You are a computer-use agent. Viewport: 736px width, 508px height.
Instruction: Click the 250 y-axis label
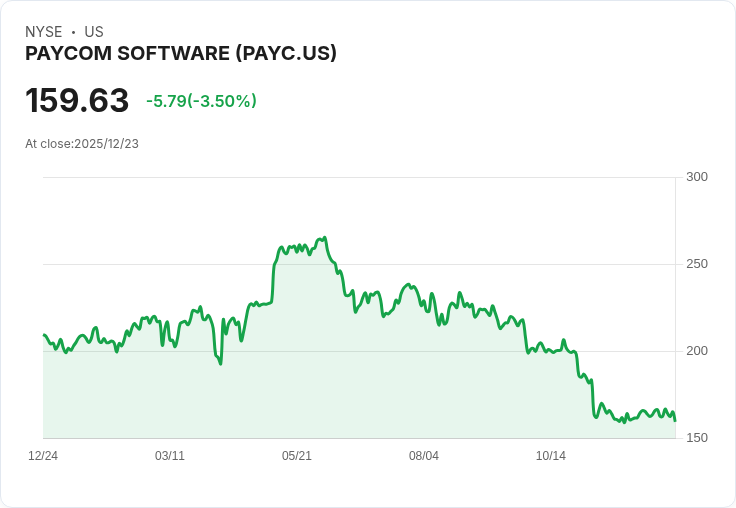point(697,264)
